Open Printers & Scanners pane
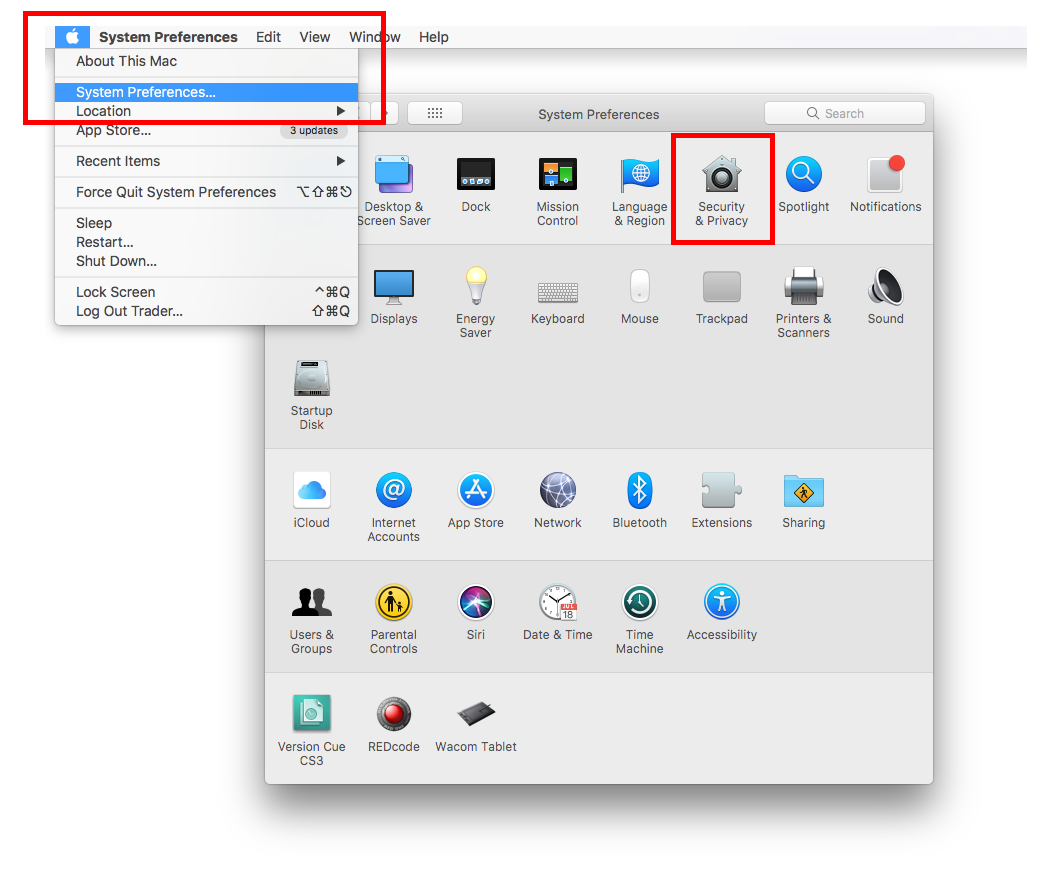 [x=803, y=302]
